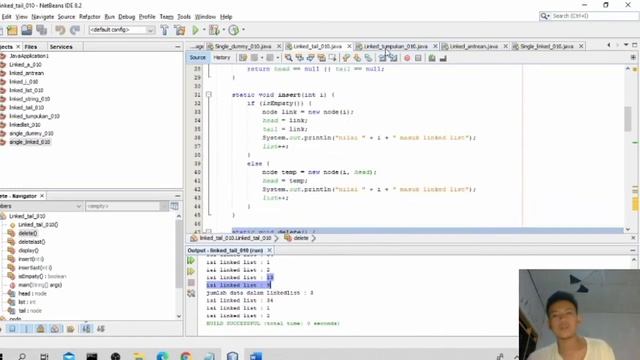The width and height of the screenshot is (640, 360).
Task: Open the Linked_antrean.java editor tab
Action: tap(473, 46)
